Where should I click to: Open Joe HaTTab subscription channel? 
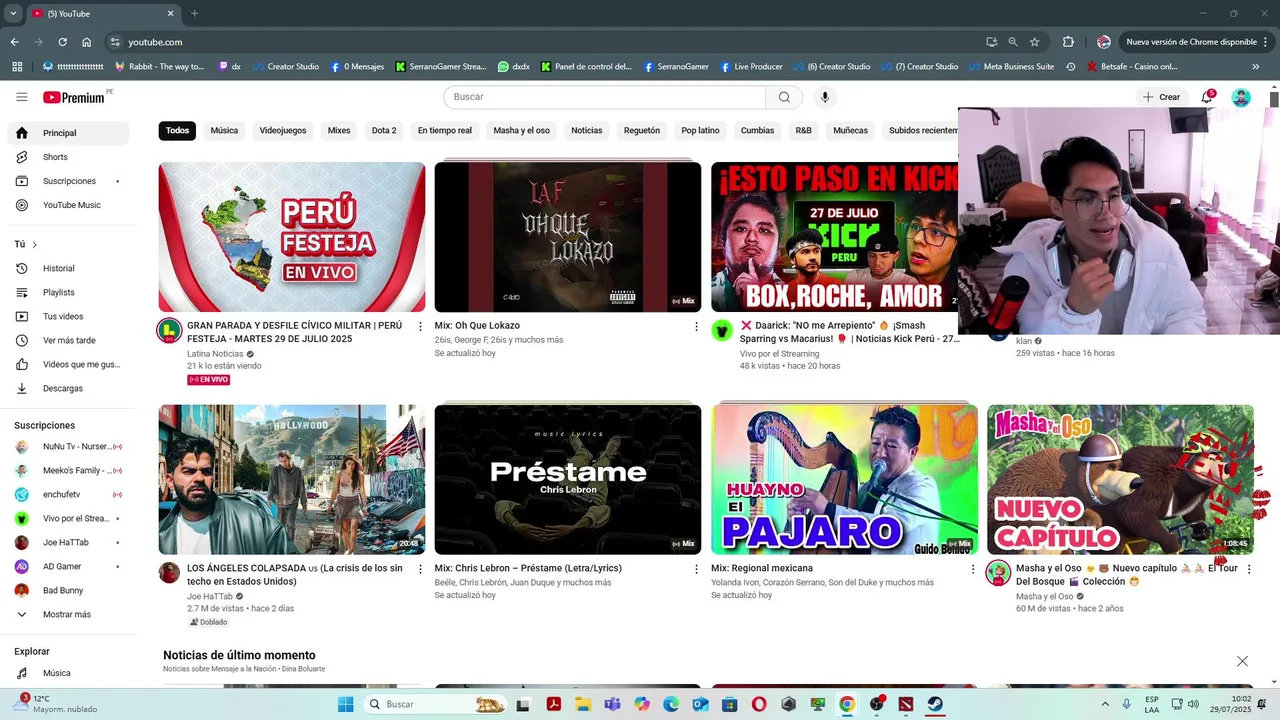[x=68, y=542]
